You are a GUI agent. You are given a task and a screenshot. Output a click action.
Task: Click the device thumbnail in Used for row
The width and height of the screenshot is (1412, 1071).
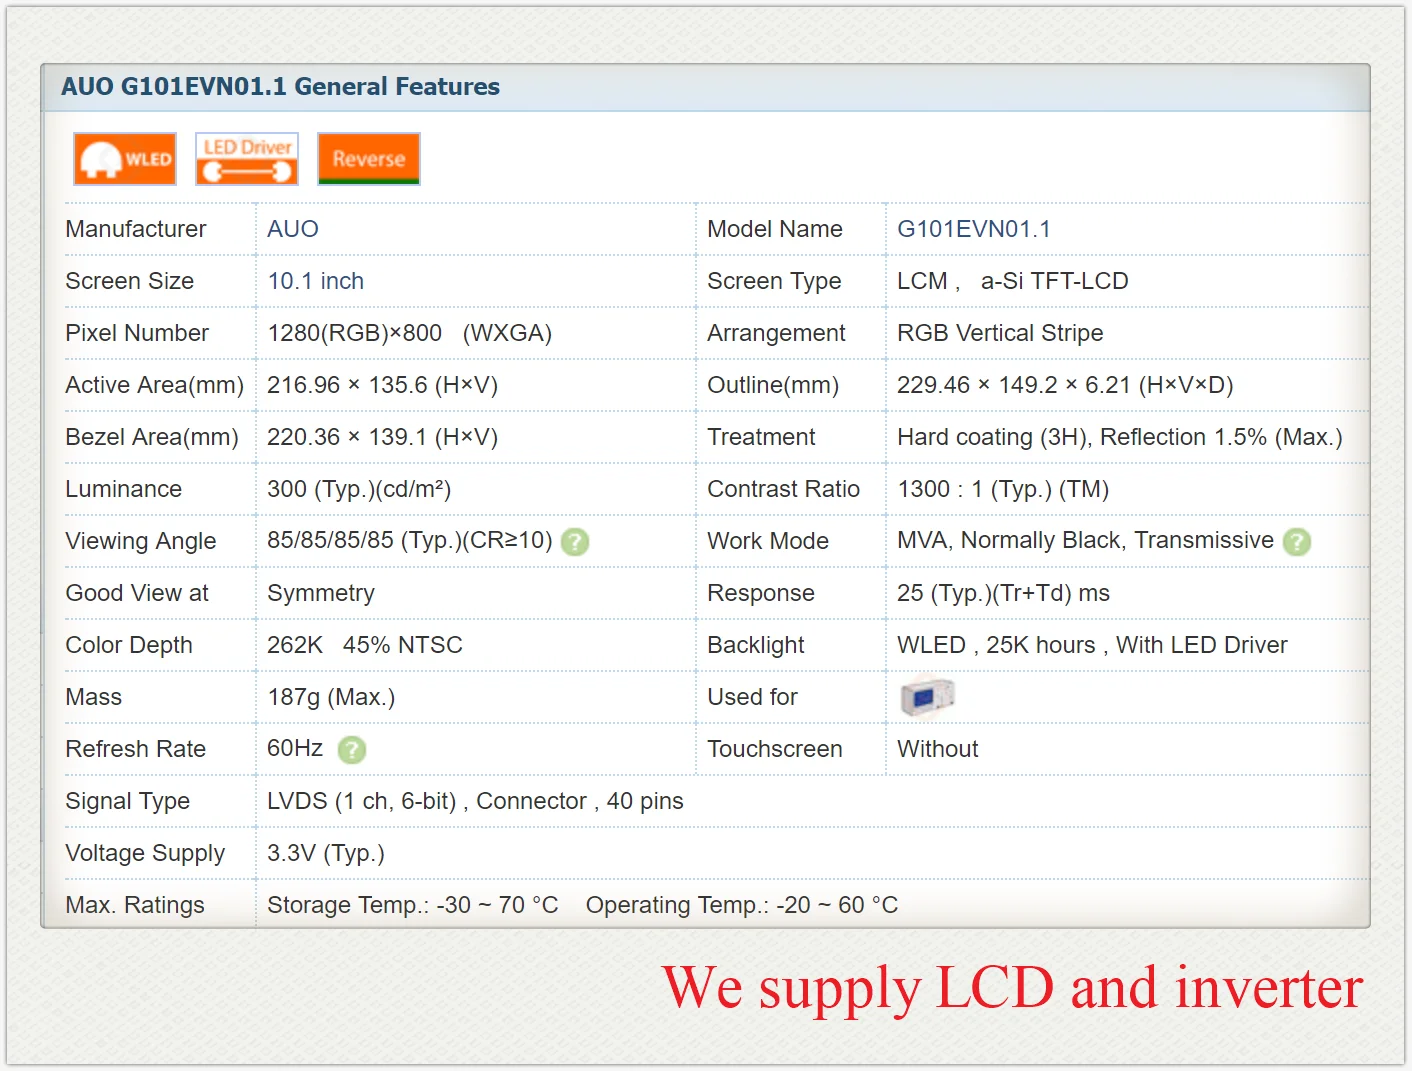tap(927, 696)
